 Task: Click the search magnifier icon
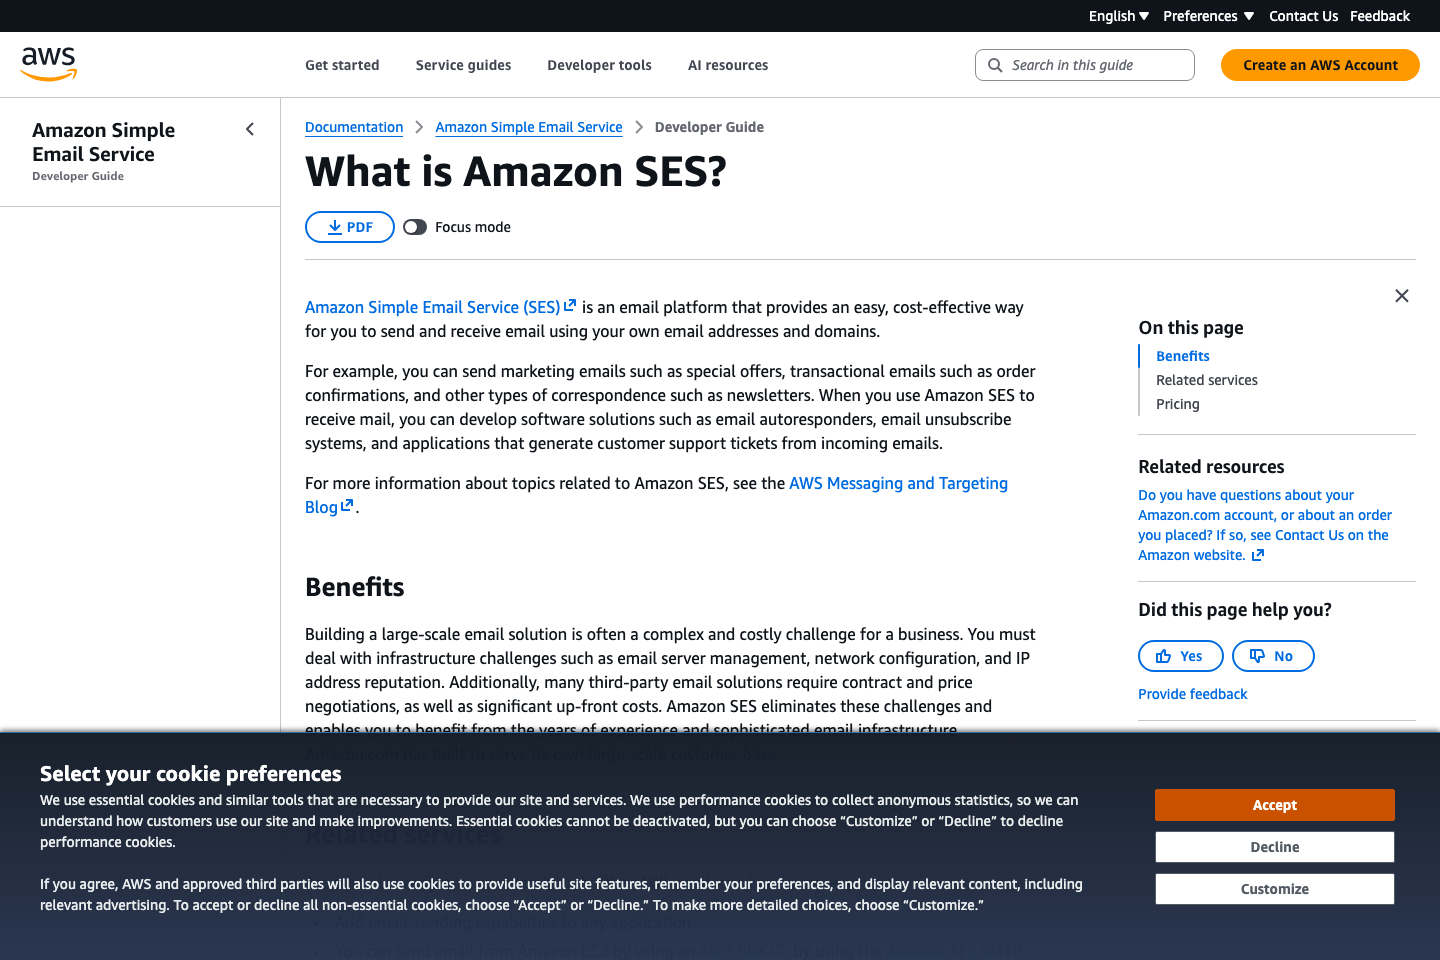pyautogui.click(x=995, y=64)
